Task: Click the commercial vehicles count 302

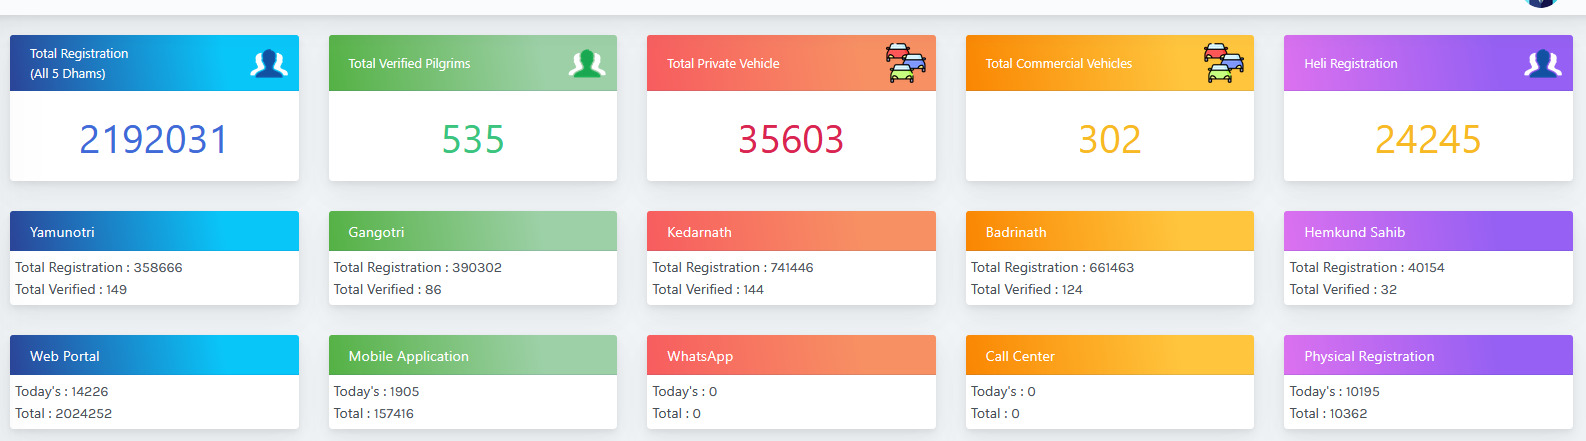Action: tap(1109, 139)
